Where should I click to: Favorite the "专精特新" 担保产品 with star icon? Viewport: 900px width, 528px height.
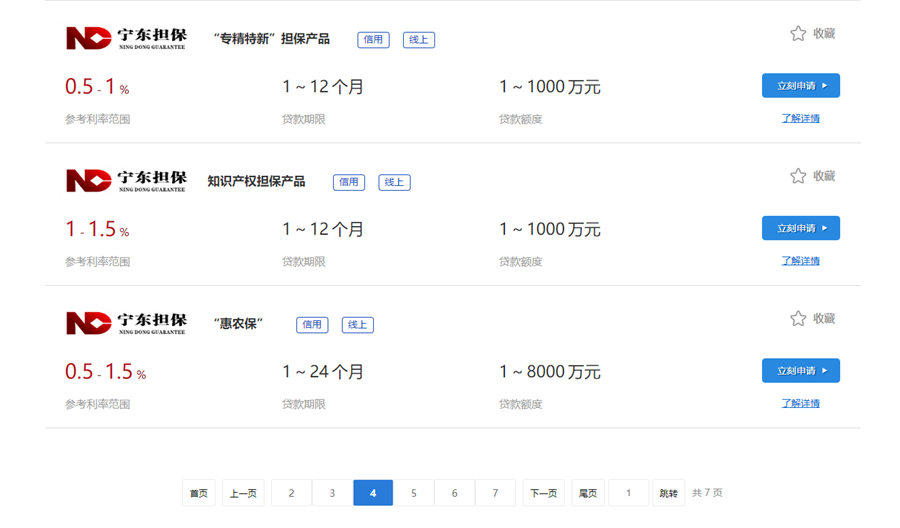coord(798,33)
